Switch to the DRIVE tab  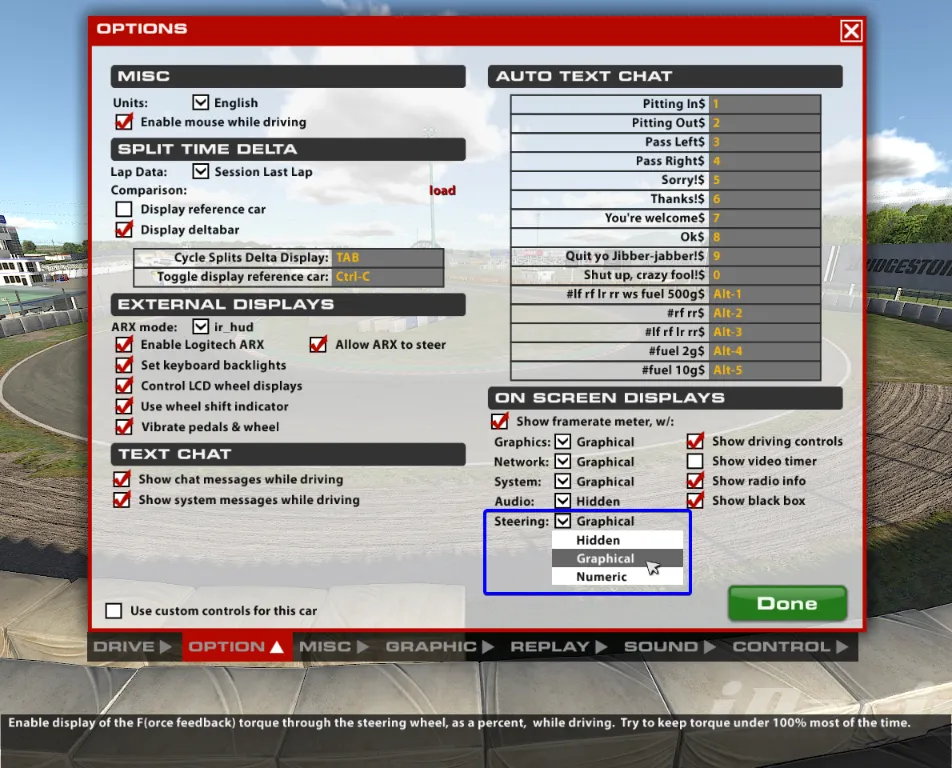click(134, 647)
